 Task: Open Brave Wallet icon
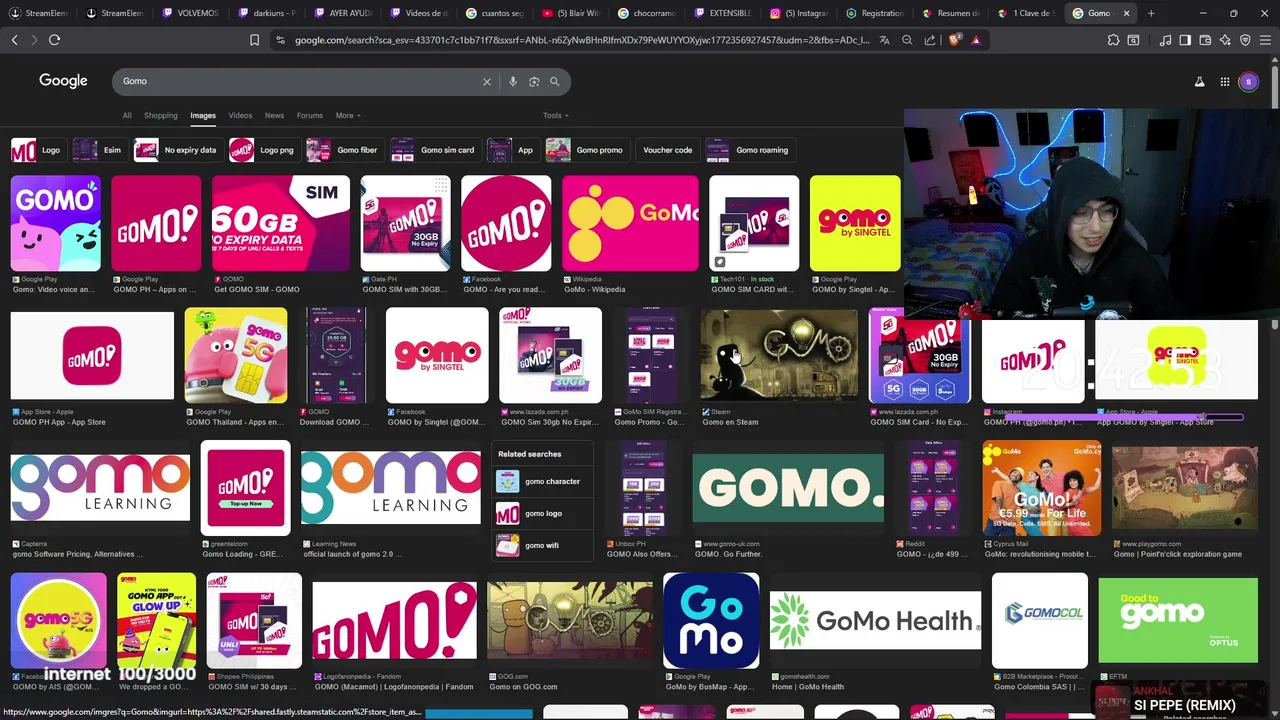click(1205, 40)
